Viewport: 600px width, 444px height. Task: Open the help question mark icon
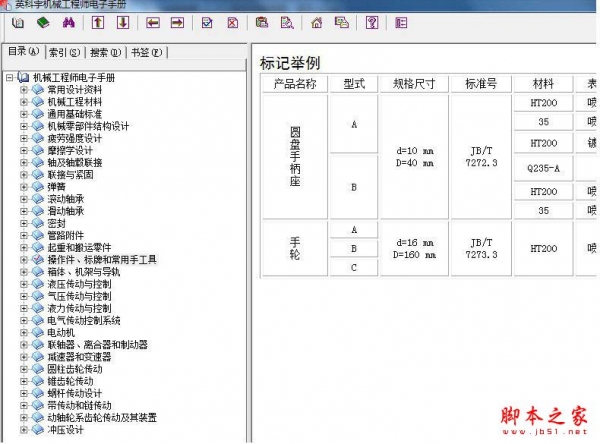372,23
